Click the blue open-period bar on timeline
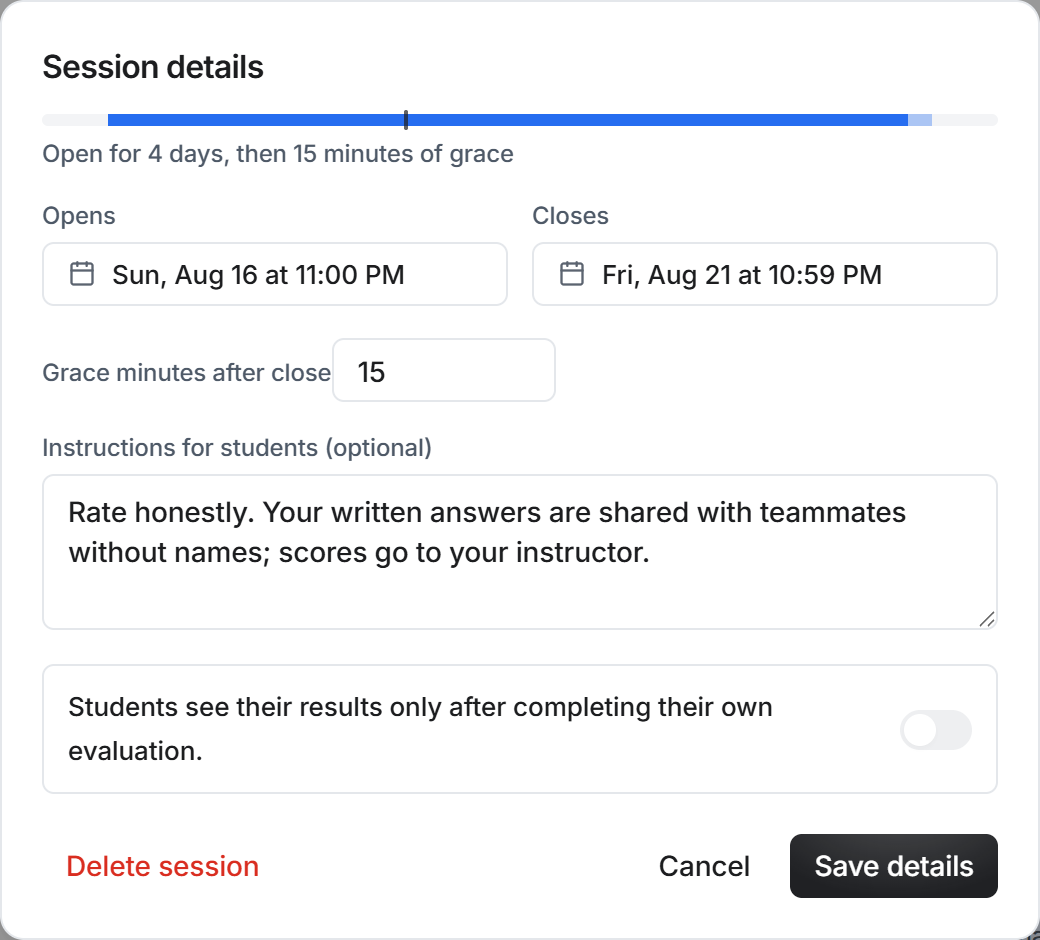 point(507,120)
